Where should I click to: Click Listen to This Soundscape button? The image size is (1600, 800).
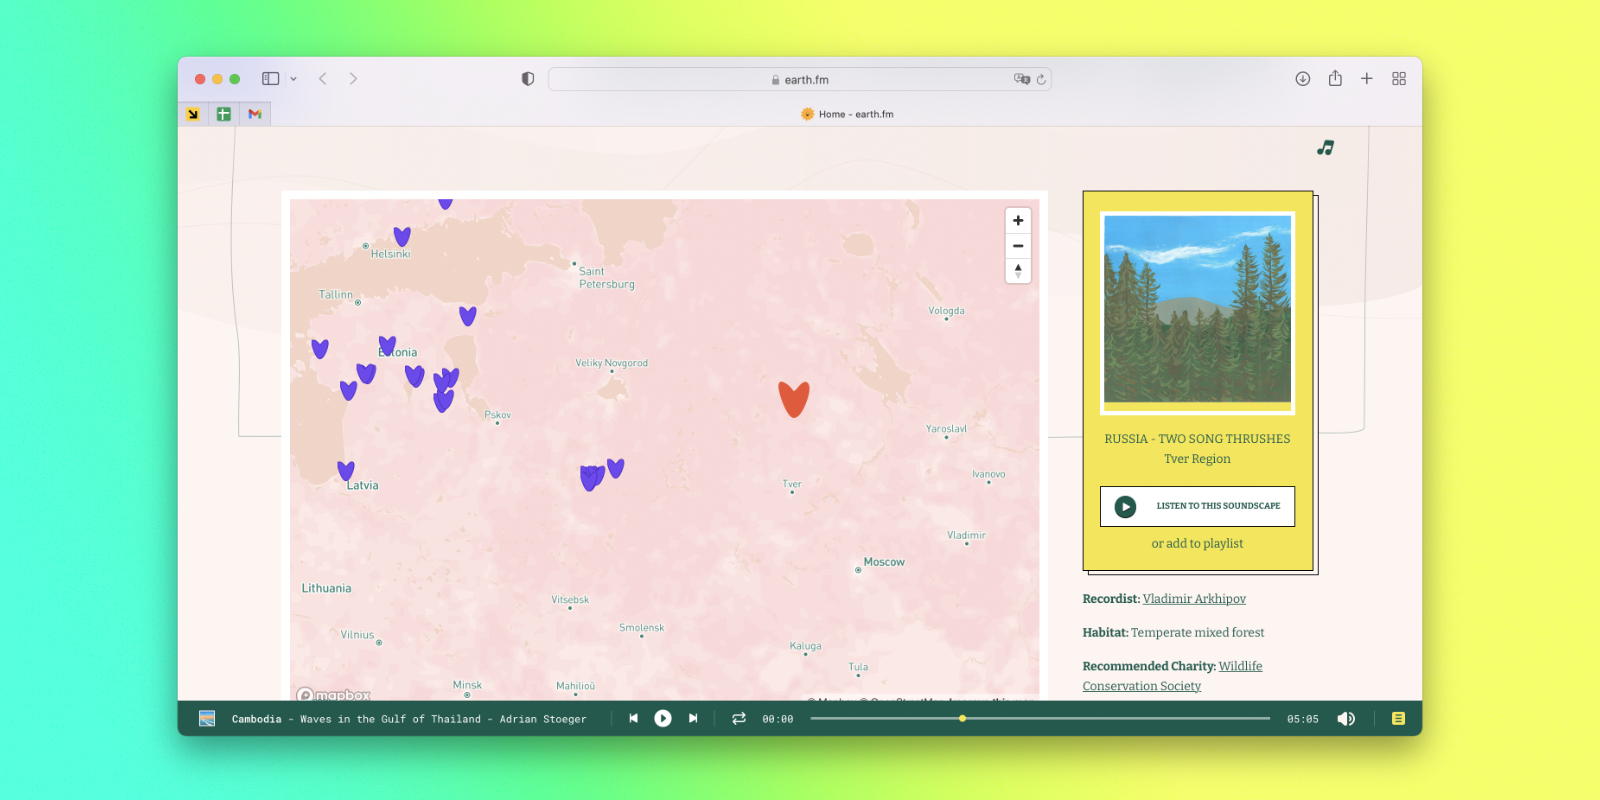point(1197,506)
